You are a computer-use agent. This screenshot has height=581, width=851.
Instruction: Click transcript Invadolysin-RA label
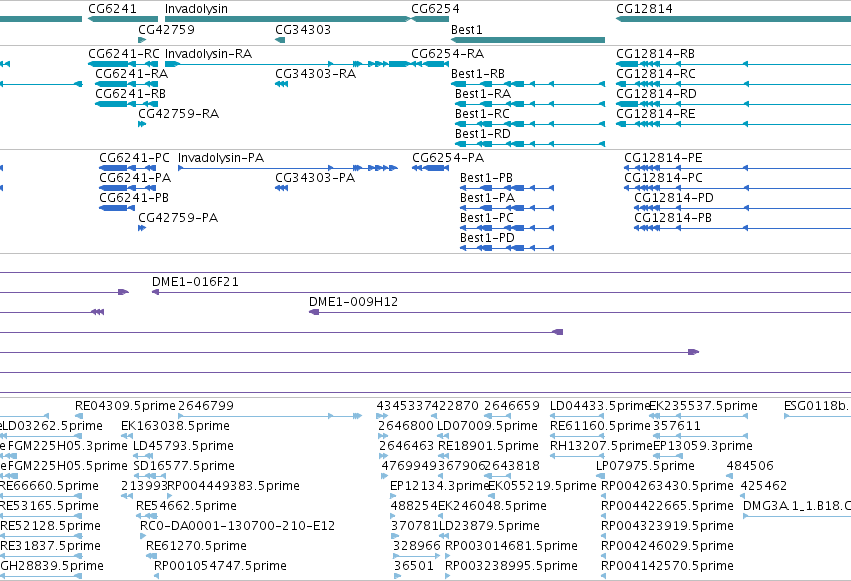[x=208, y=54]
